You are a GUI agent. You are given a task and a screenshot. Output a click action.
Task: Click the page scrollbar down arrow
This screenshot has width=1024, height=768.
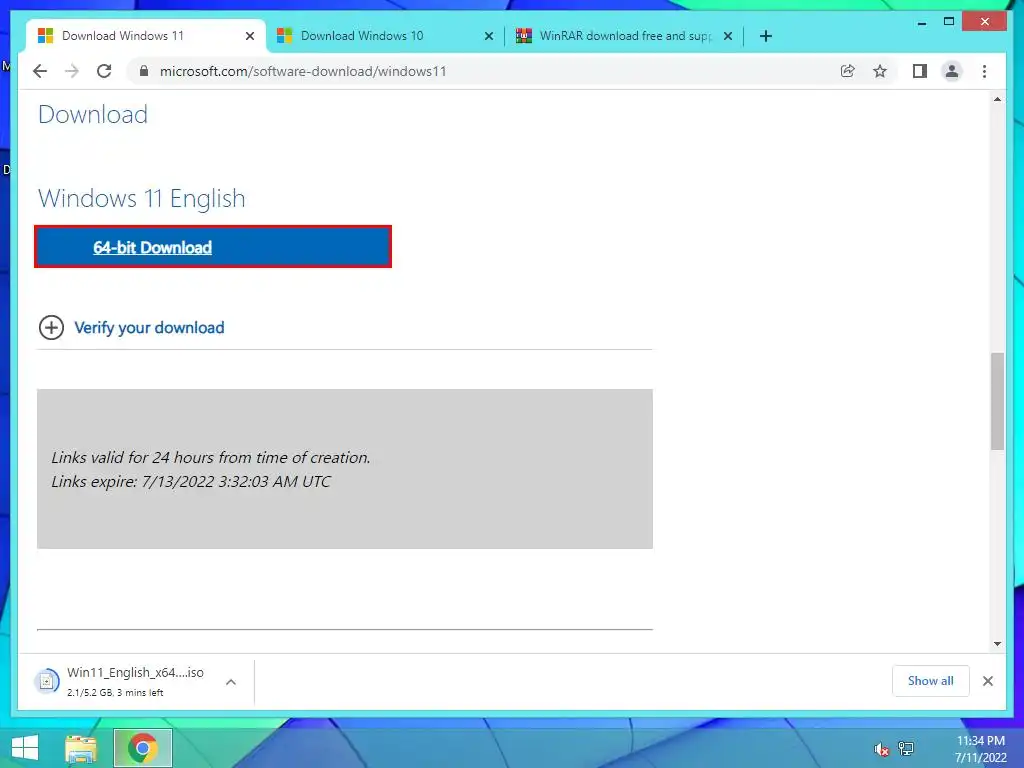997,644
